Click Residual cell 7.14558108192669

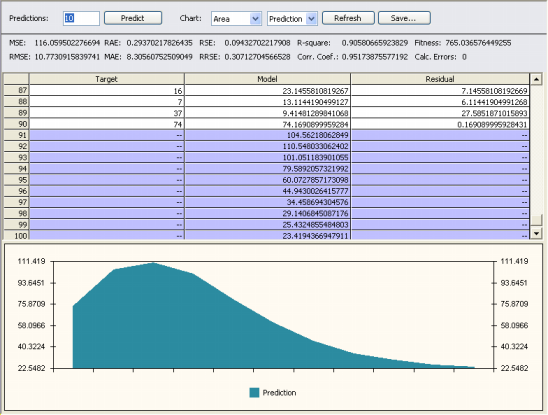coord(440,91)
